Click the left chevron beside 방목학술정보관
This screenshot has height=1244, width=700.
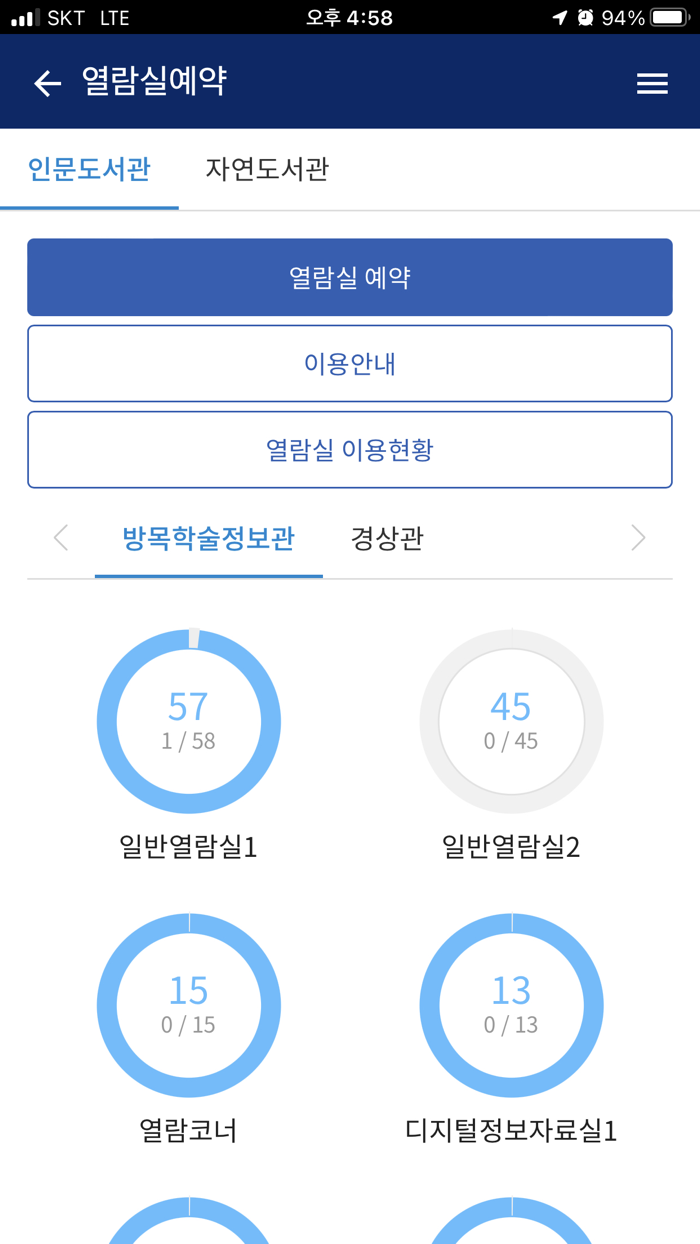click(60, 538)
